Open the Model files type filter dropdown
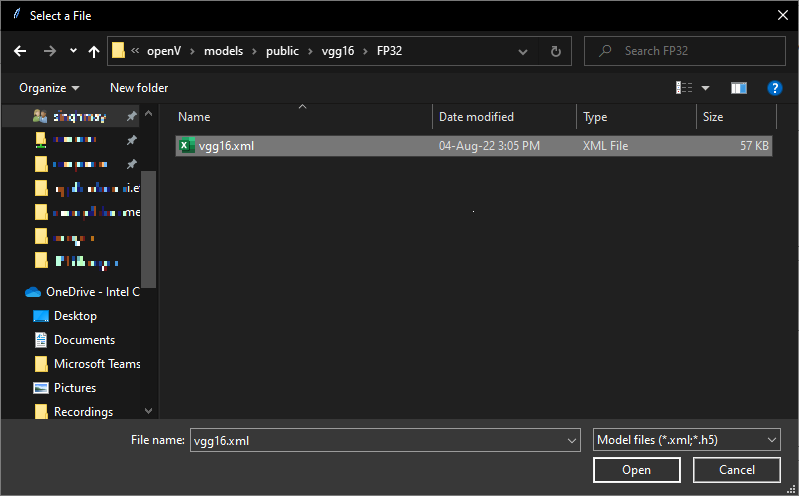 pos(686,440)
